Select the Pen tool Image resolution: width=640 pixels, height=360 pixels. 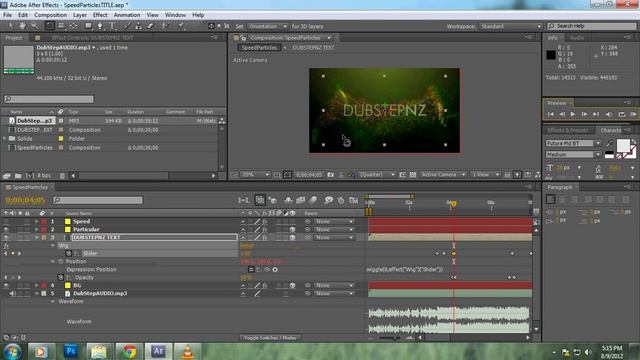(100, 26)
